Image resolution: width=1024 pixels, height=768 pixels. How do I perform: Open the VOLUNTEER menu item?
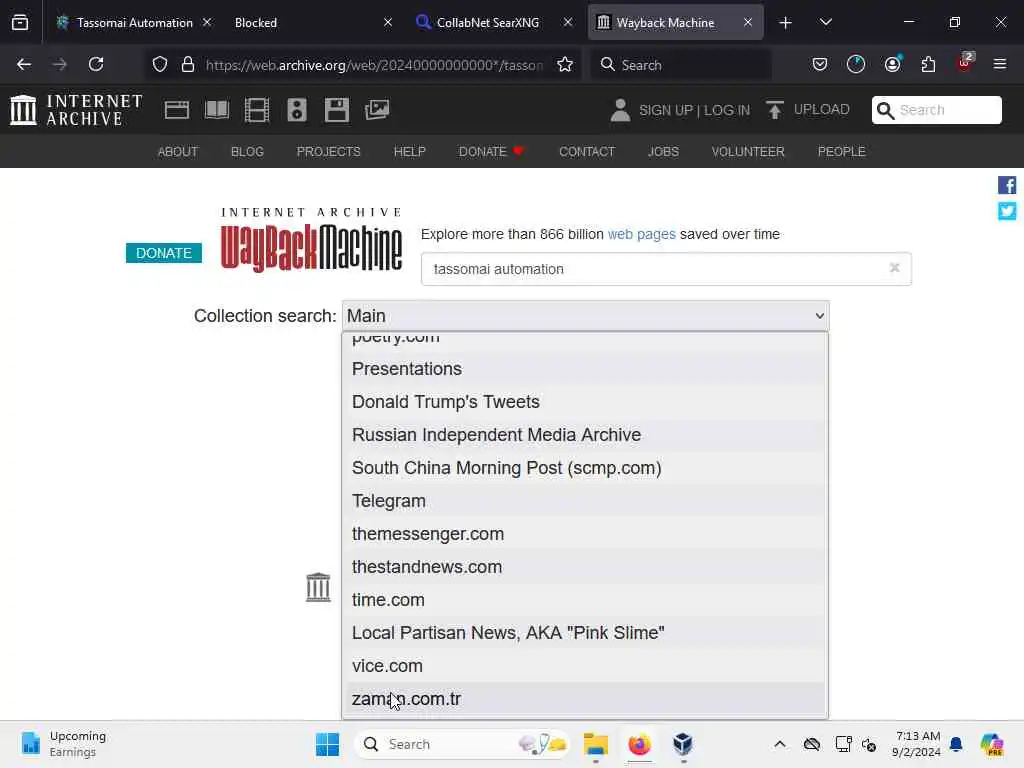pyautogui.click(x=748, y=152)
